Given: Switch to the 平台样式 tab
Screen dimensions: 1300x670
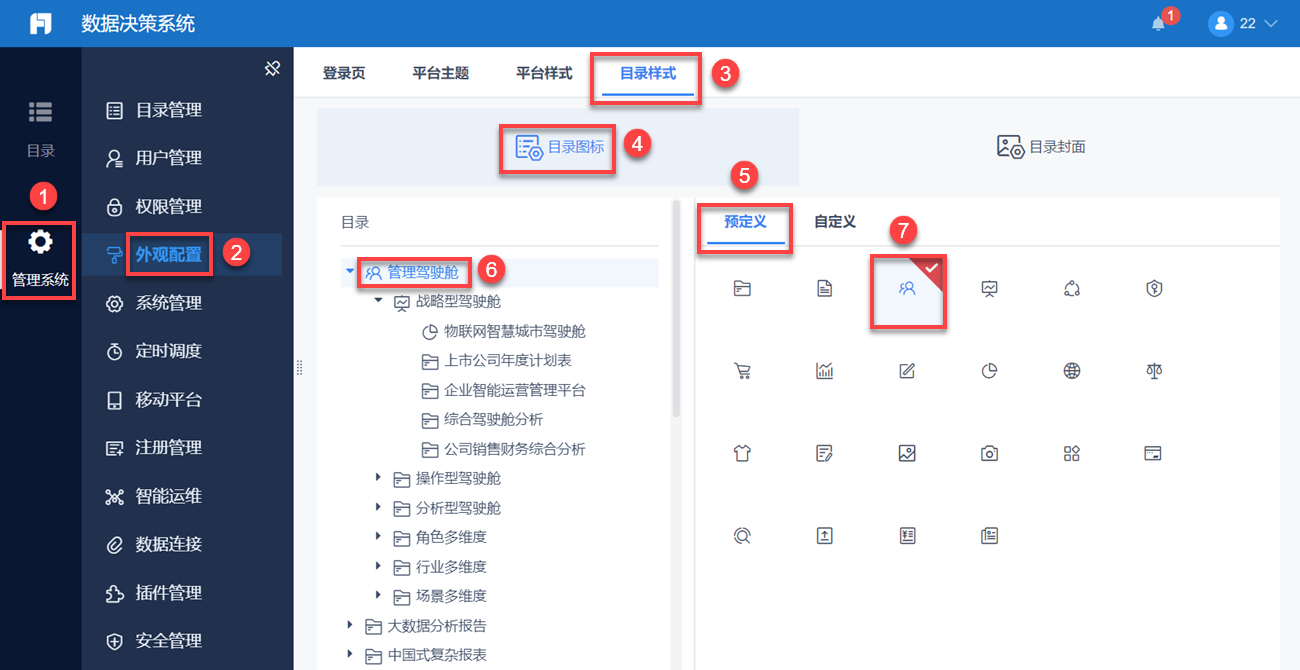Looking at the screenshot, I should click(x=544, y=73).
